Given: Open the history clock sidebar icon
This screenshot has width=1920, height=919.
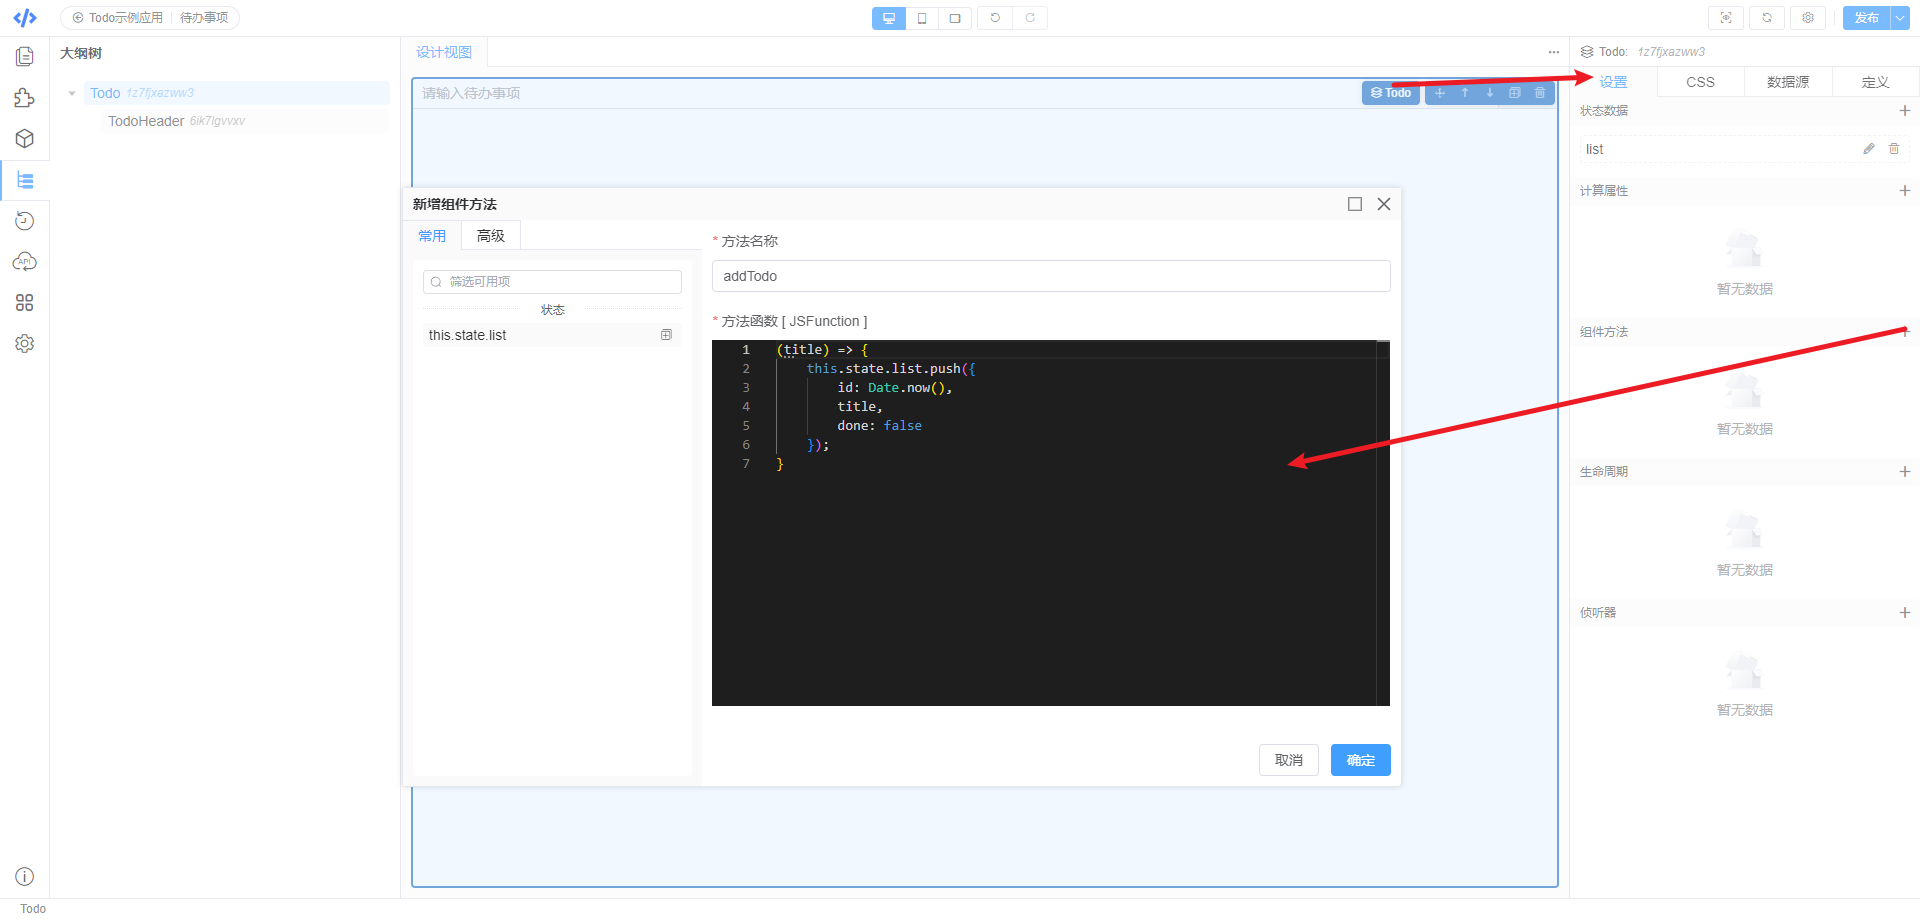Looking at the screenshot, I should point(25,221).
